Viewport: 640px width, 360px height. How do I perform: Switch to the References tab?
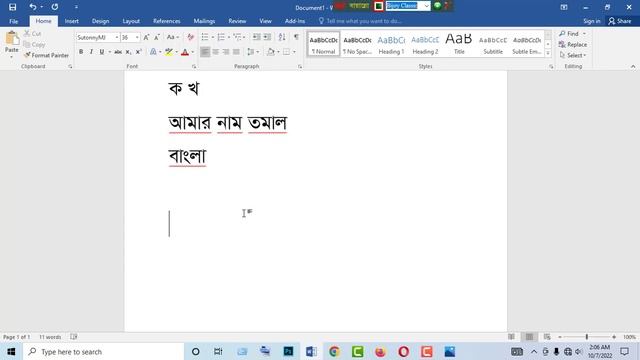pos(167,21)
